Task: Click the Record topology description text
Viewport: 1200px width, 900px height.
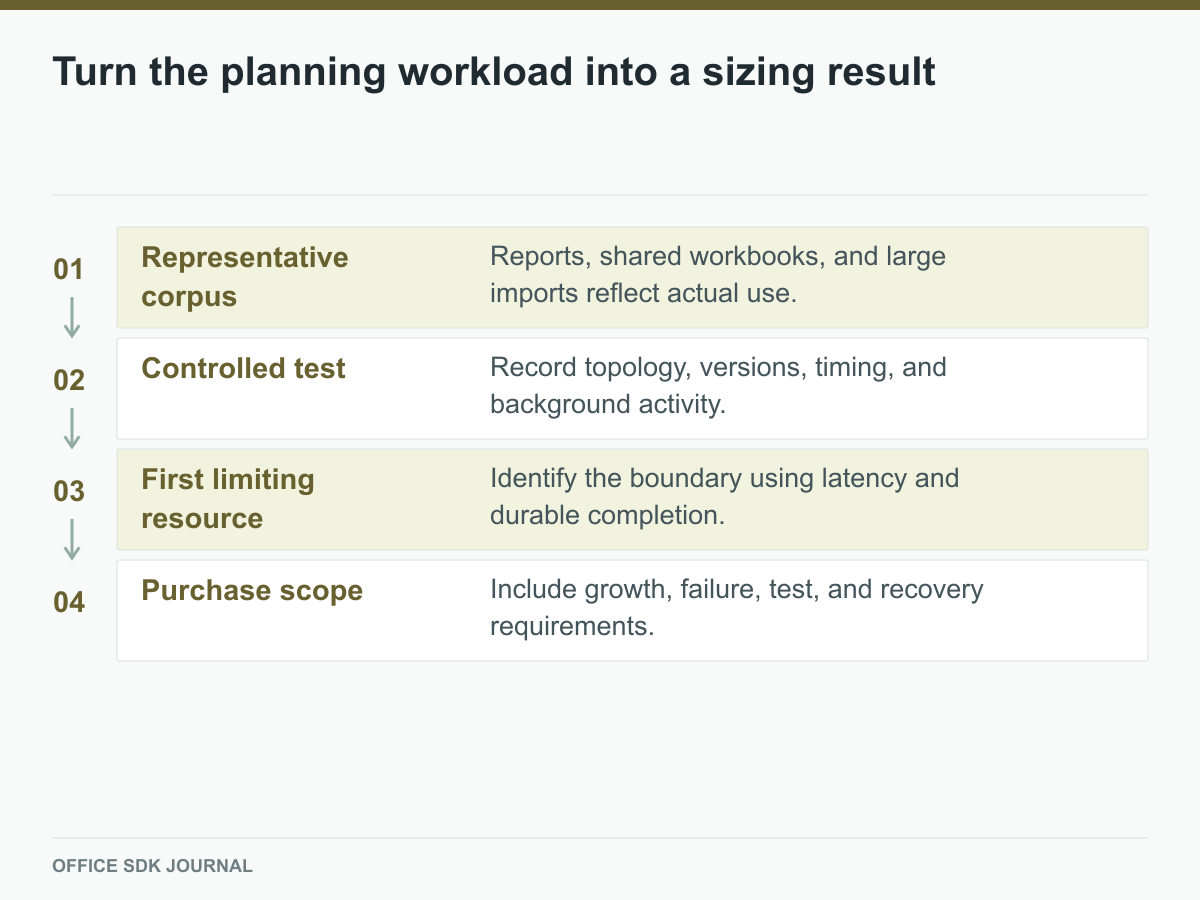Action: coord(718,386)
